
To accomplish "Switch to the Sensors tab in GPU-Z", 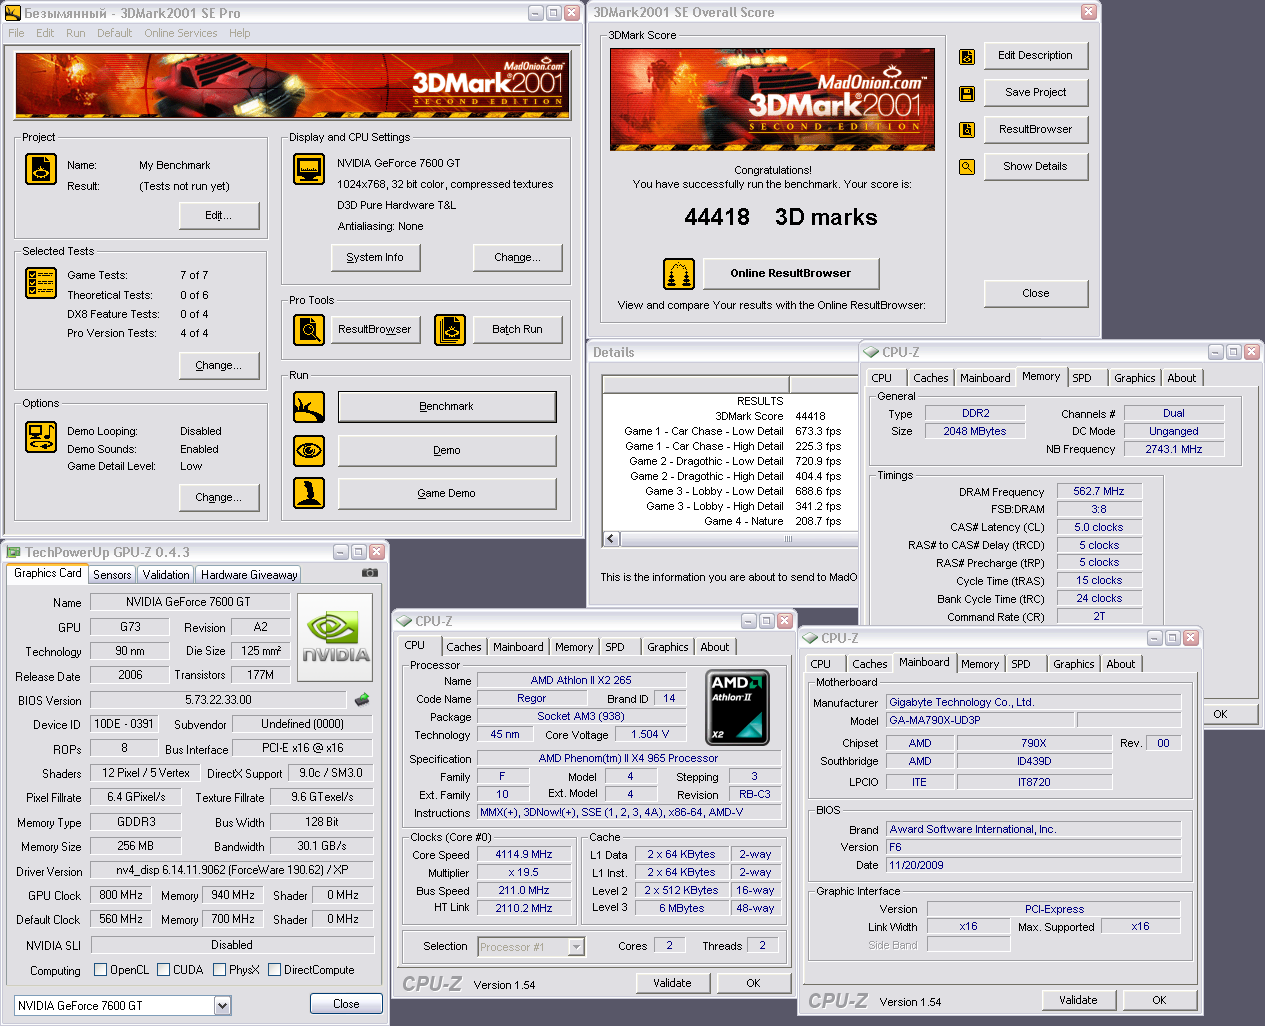I will coord(112,575).
